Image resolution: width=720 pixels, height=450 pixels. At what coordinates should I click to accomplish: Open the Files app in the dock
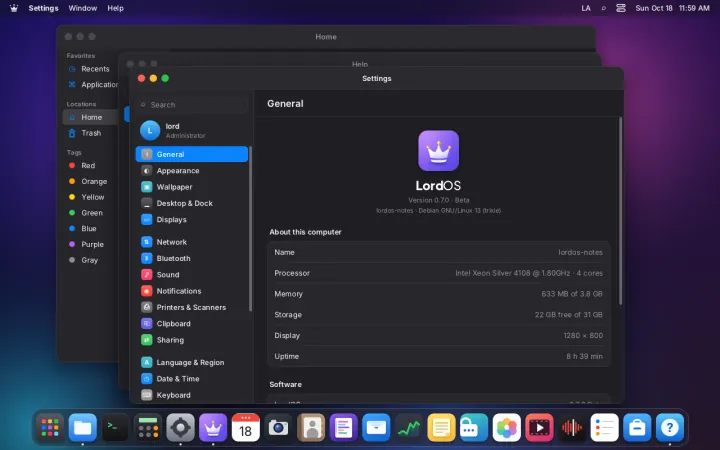[x=83, y=428]
